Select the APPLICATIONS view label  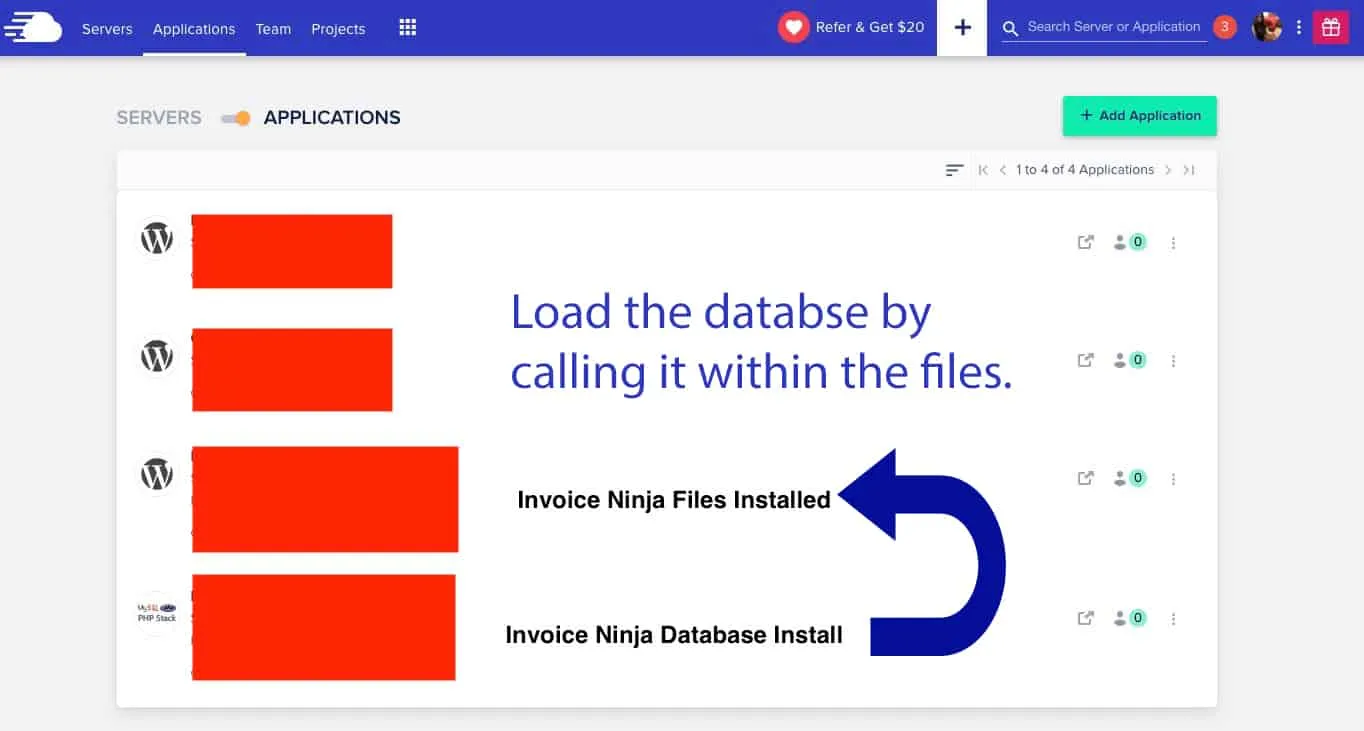332,118
